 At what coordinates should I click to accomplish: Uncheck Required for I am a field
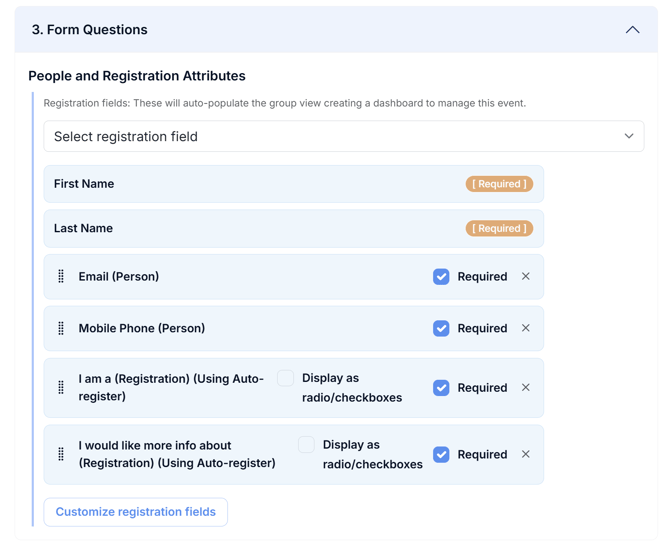441,388
